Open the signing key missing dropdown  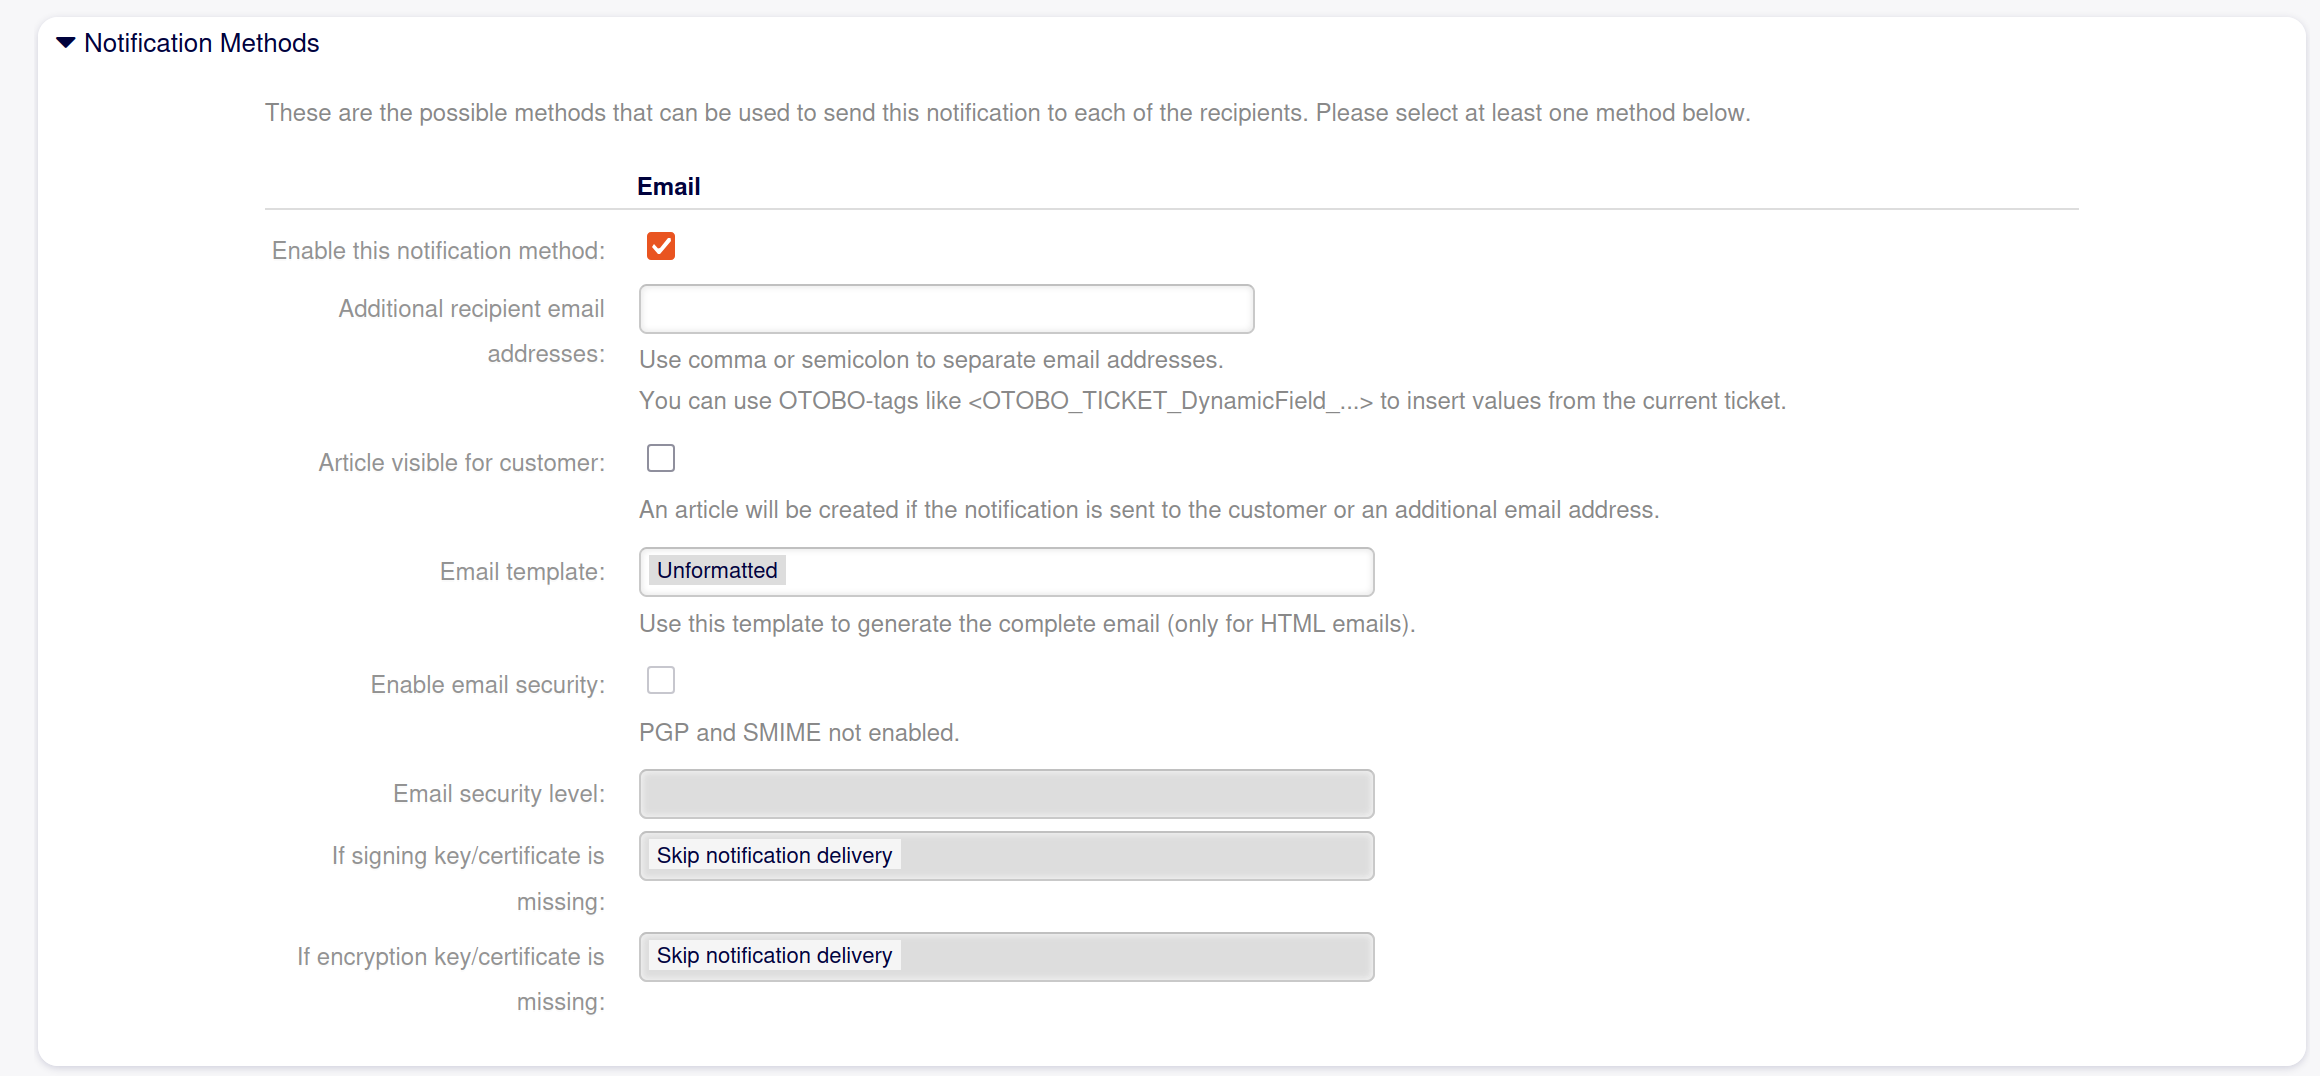tap(1130, 856)
